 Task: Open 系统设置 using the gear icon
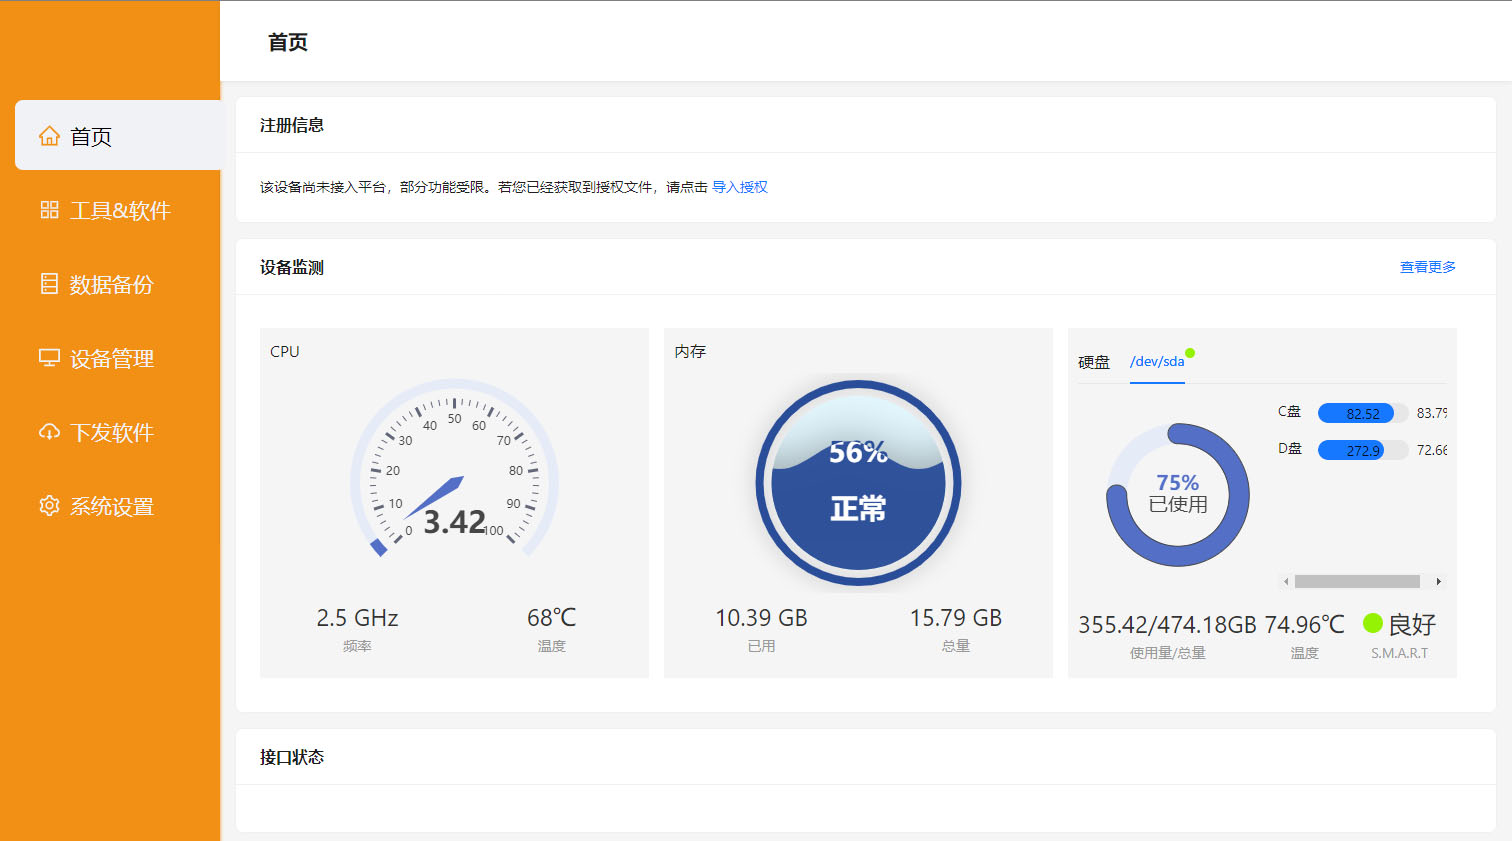coord(49,506)
